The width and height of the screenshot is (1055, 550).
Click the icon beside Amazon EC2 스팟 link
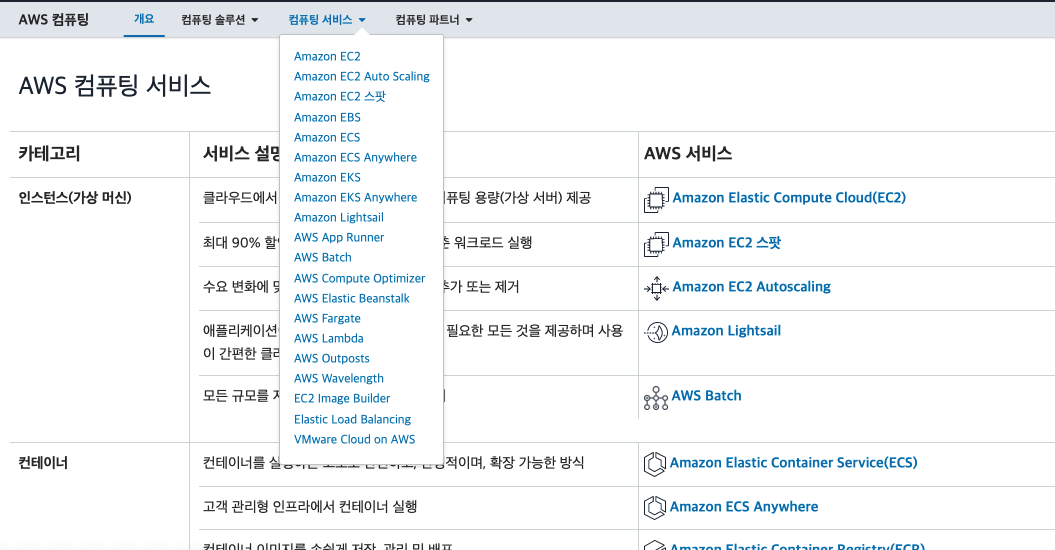pyautogui.click(x=657, y=244)
